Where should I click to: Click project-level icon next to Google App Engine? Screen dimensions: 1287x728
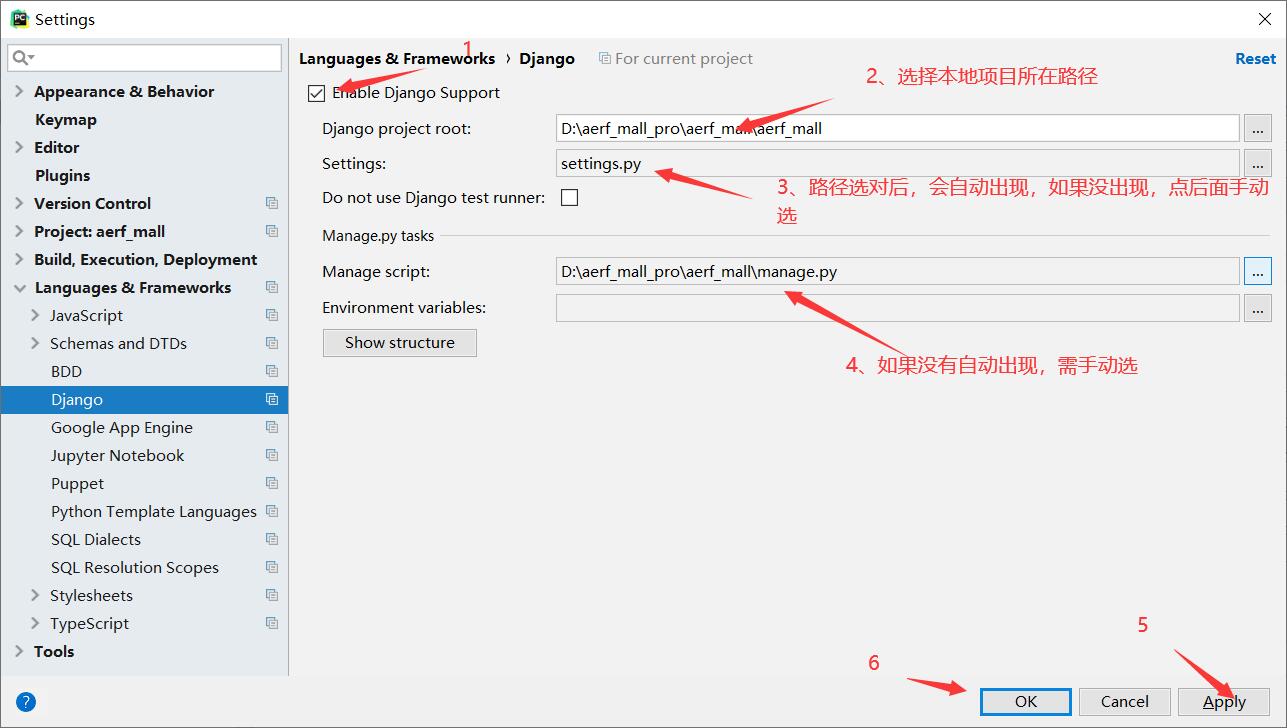pos(271,427)
